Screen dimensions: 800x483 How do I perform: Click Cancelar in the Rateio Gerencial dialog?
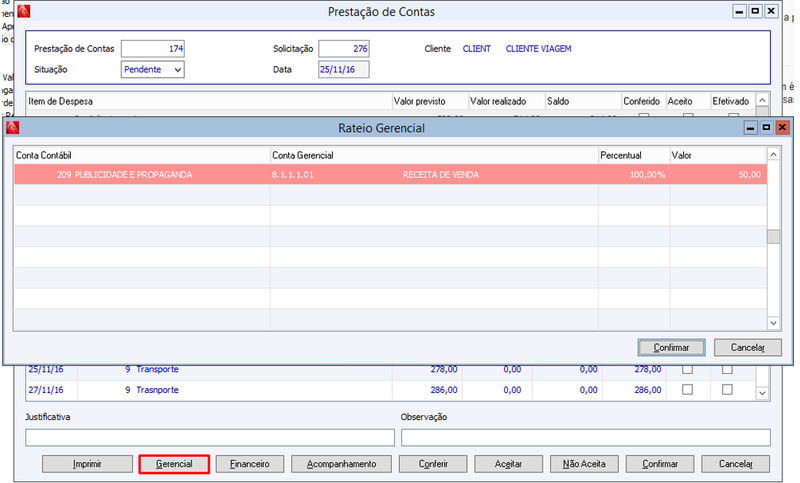point(747,347)
